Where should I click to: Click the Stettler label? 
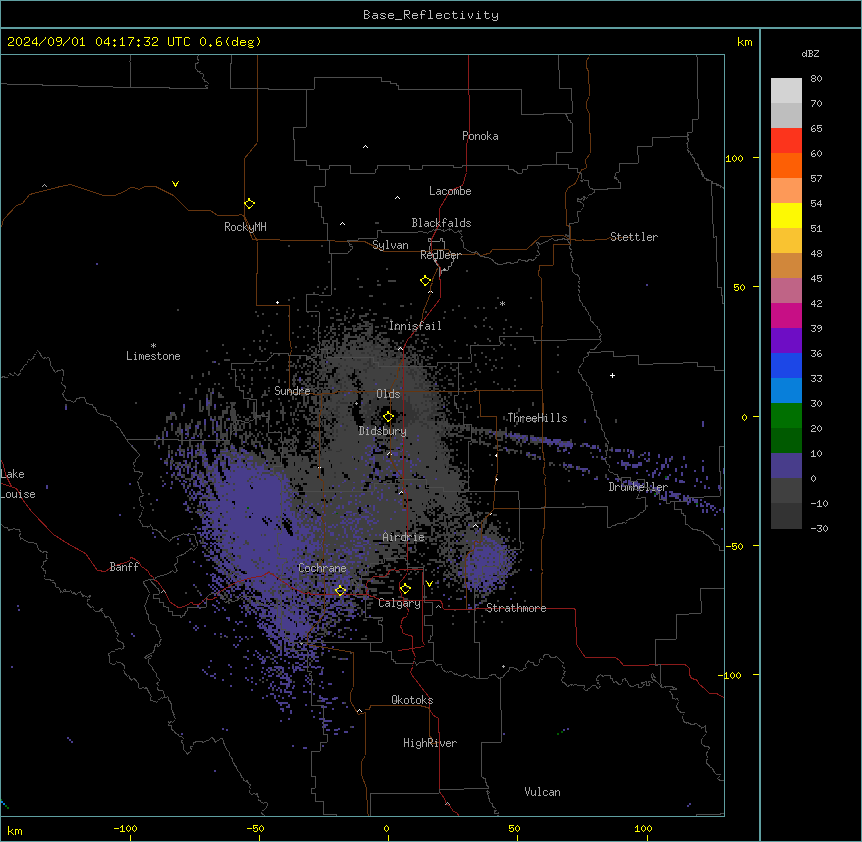[x=634, y=237]
